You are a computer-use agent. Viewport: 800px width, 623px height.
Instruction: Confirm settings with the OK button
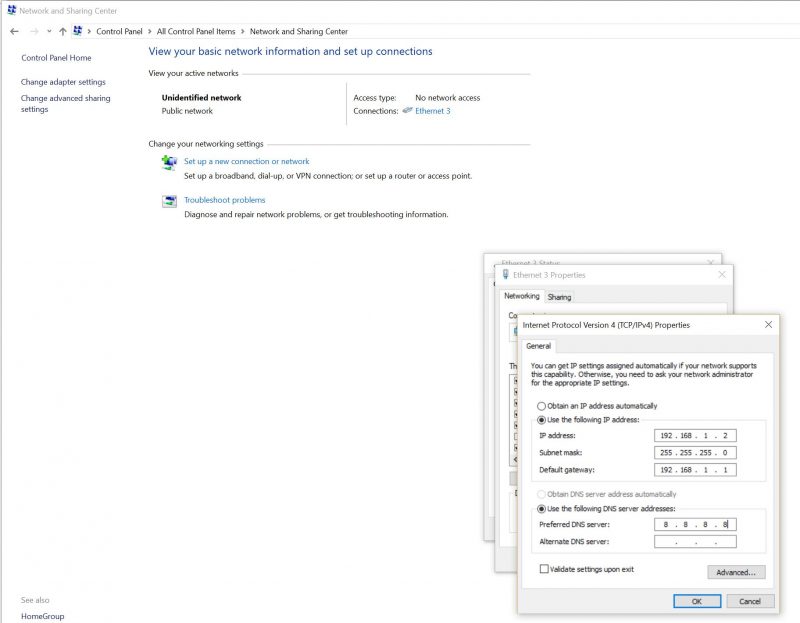[x=696, y=601]
